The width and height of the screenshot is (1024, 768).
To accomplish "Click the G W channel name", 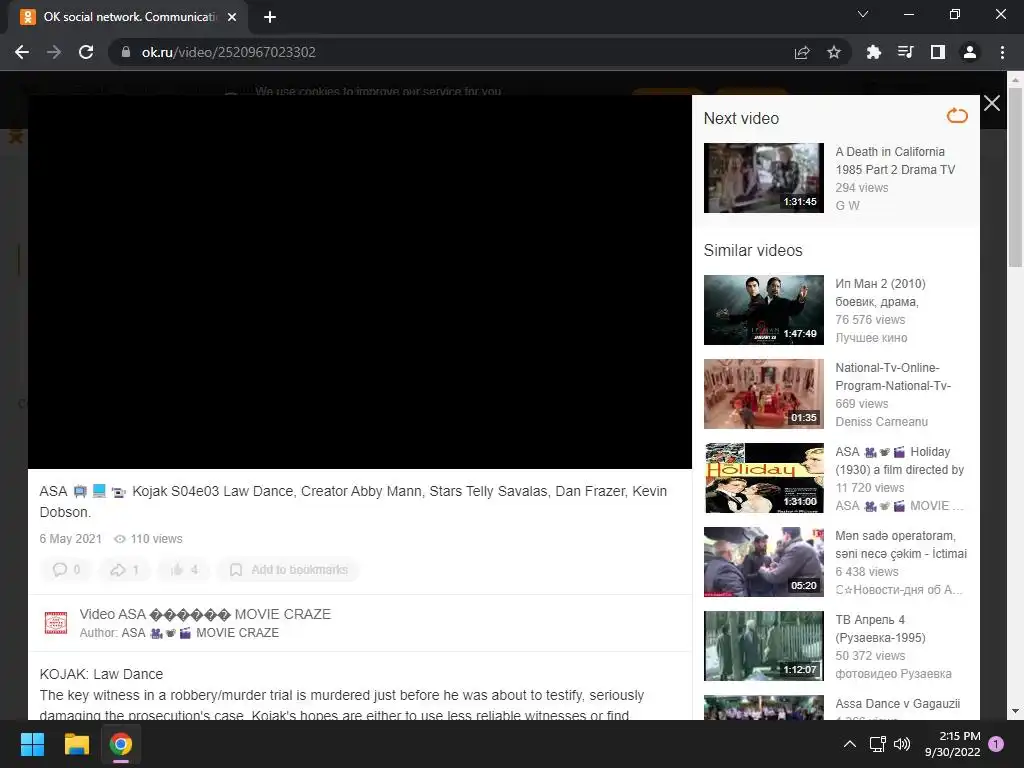I will (x=848, y=206).
